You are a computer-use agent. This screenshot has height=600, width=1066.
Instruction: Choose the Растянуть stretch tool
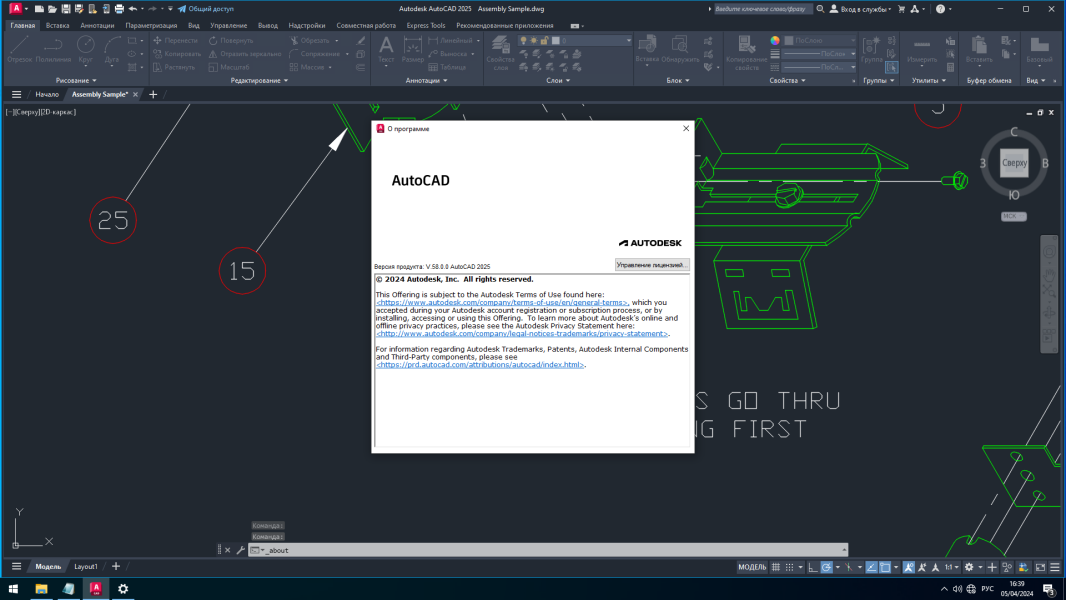click(174, 67)
